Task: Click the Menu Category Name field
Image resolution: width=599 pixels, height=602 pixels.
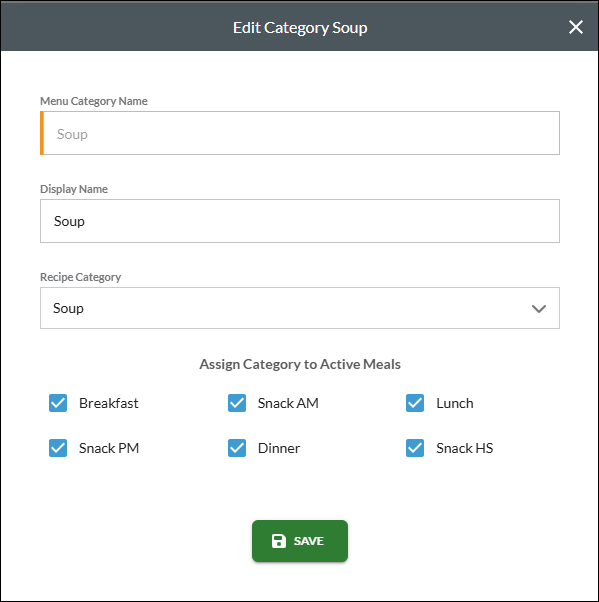Action: tap(300, 133)
